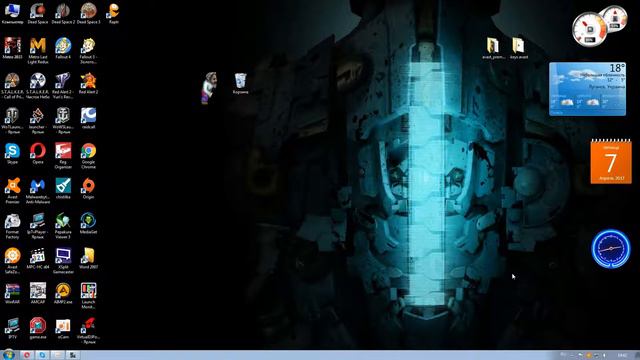Open the World of Warships launcher shortcut
Viewport: 640px width, 360px height.
(x=63, y=120)
